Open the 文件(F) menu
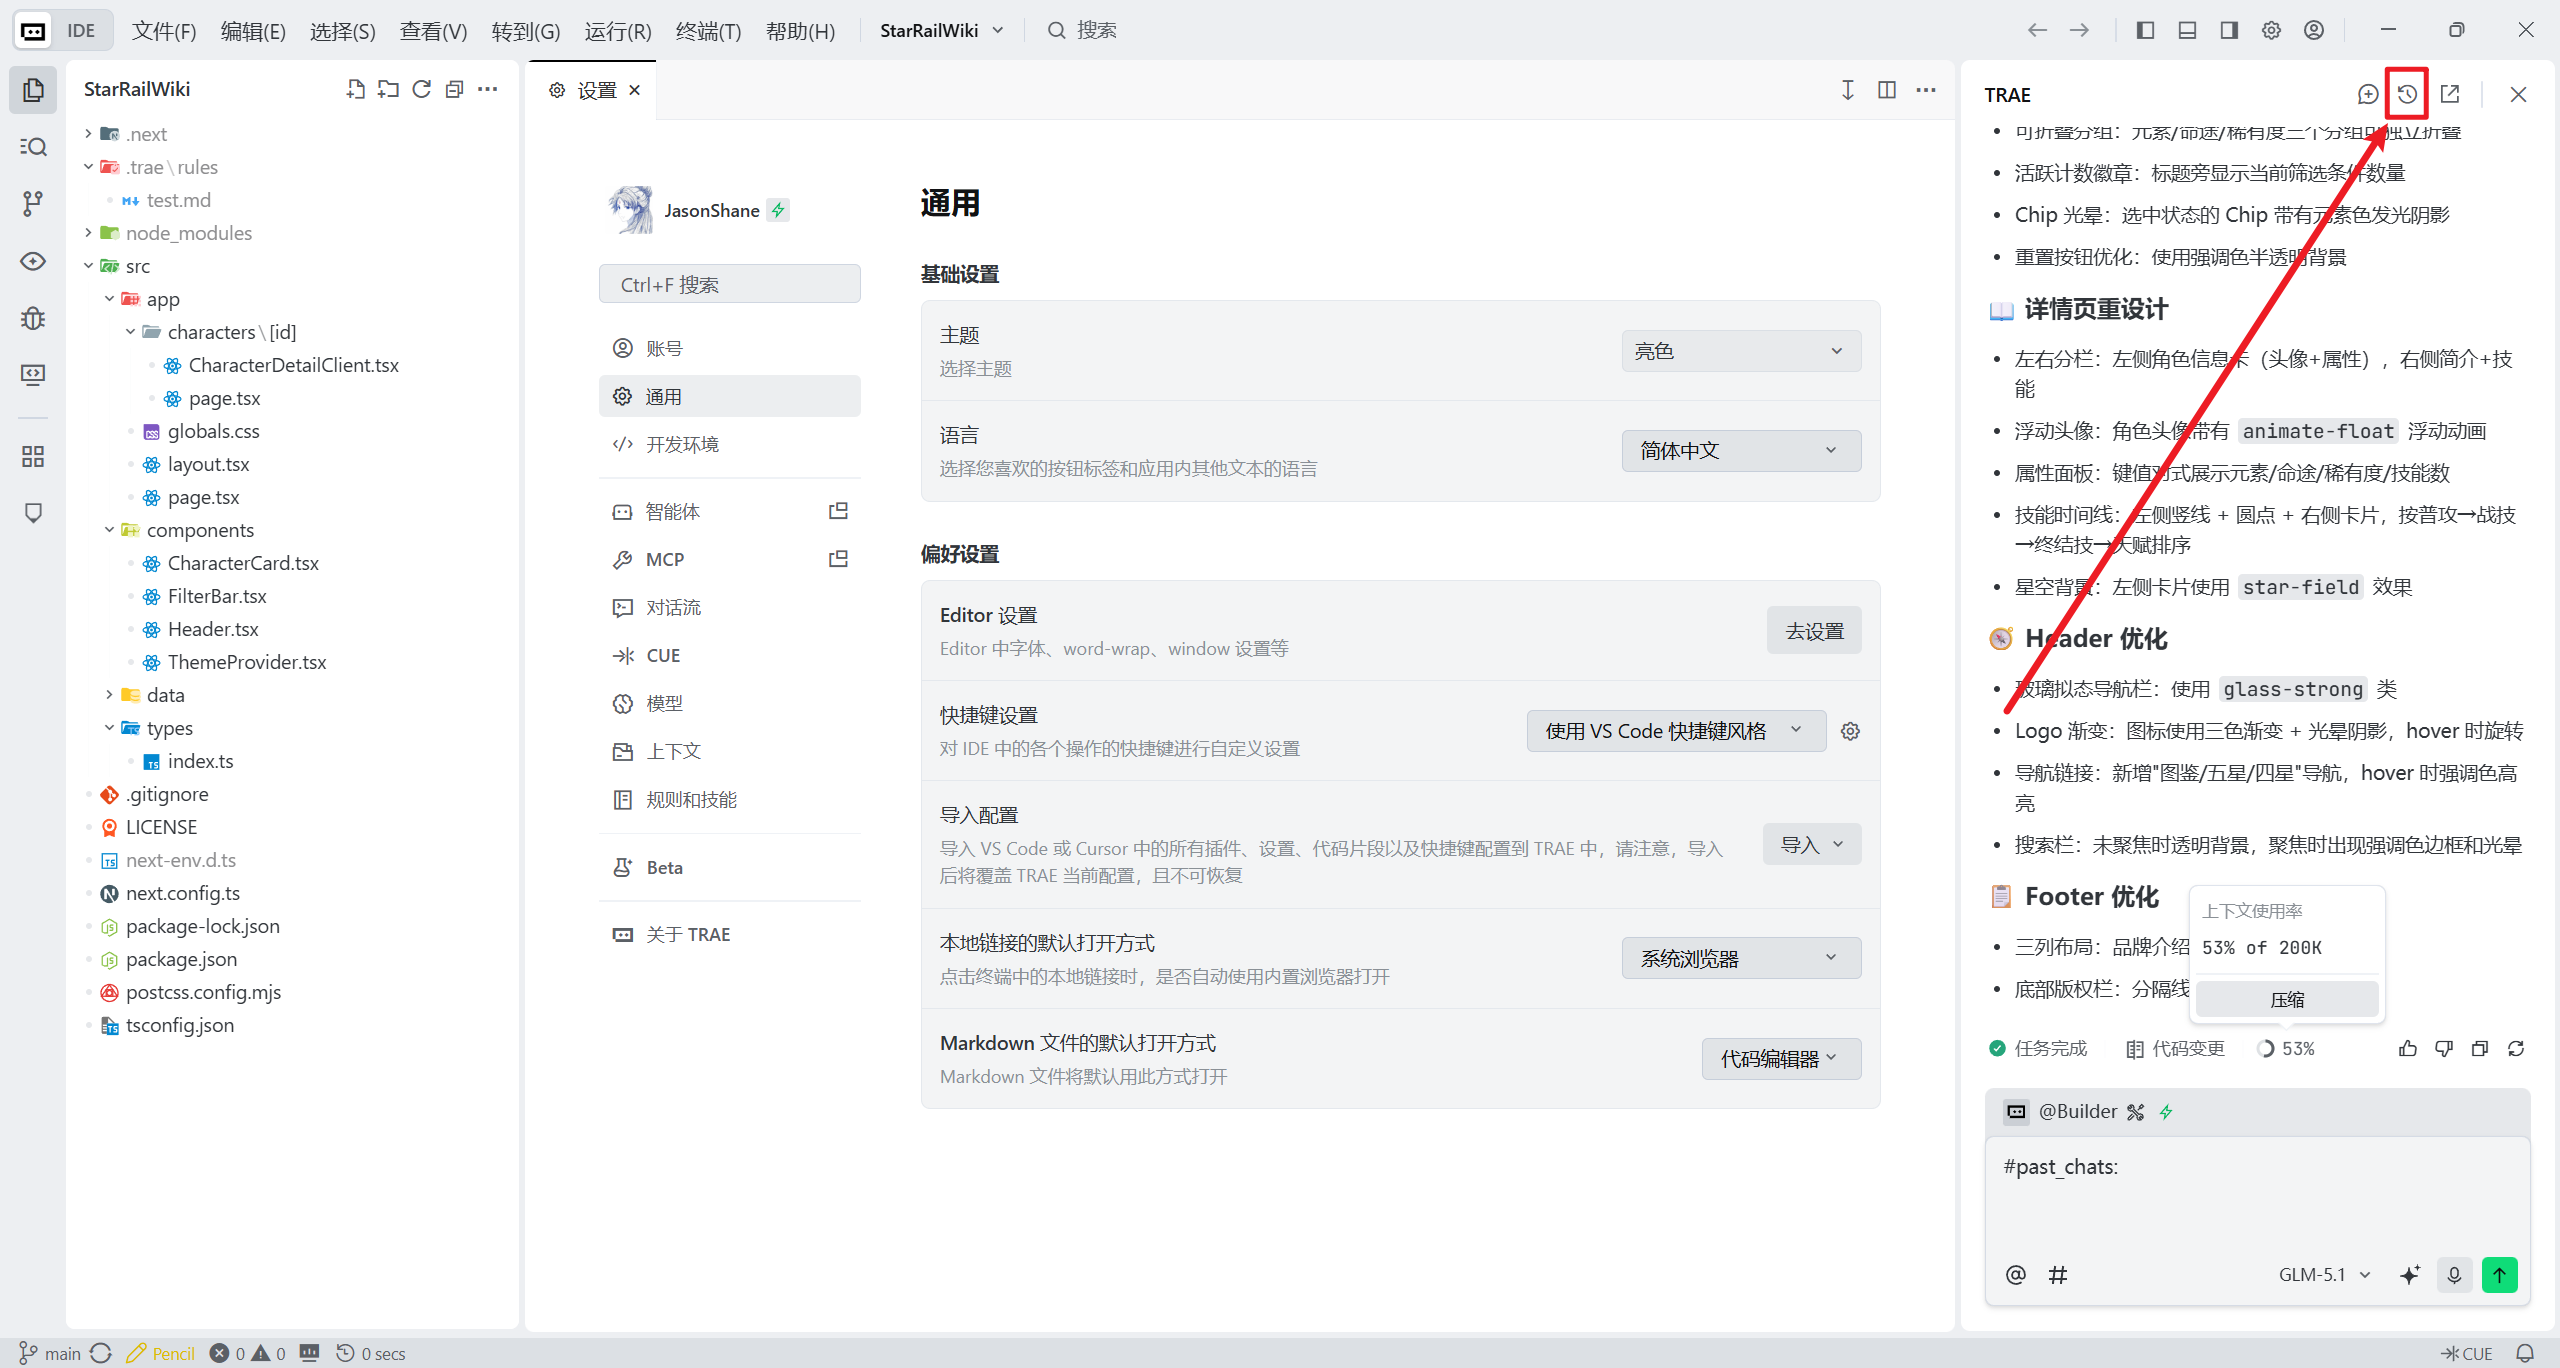 (x=164, y=31)
